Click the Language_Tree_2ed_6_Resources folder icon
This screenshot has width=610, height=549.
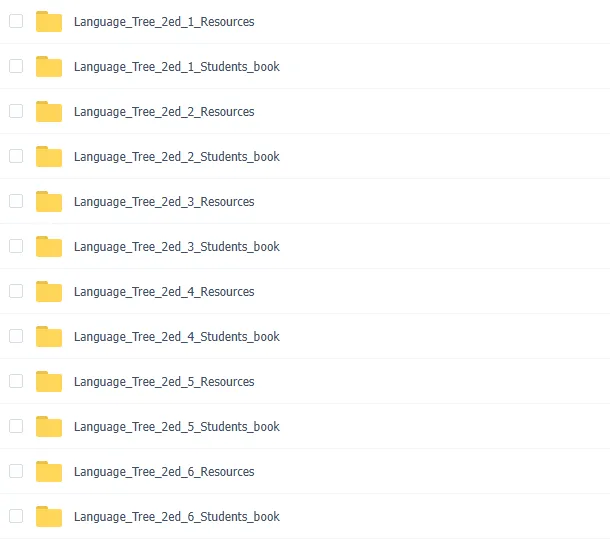pos(49,471)
